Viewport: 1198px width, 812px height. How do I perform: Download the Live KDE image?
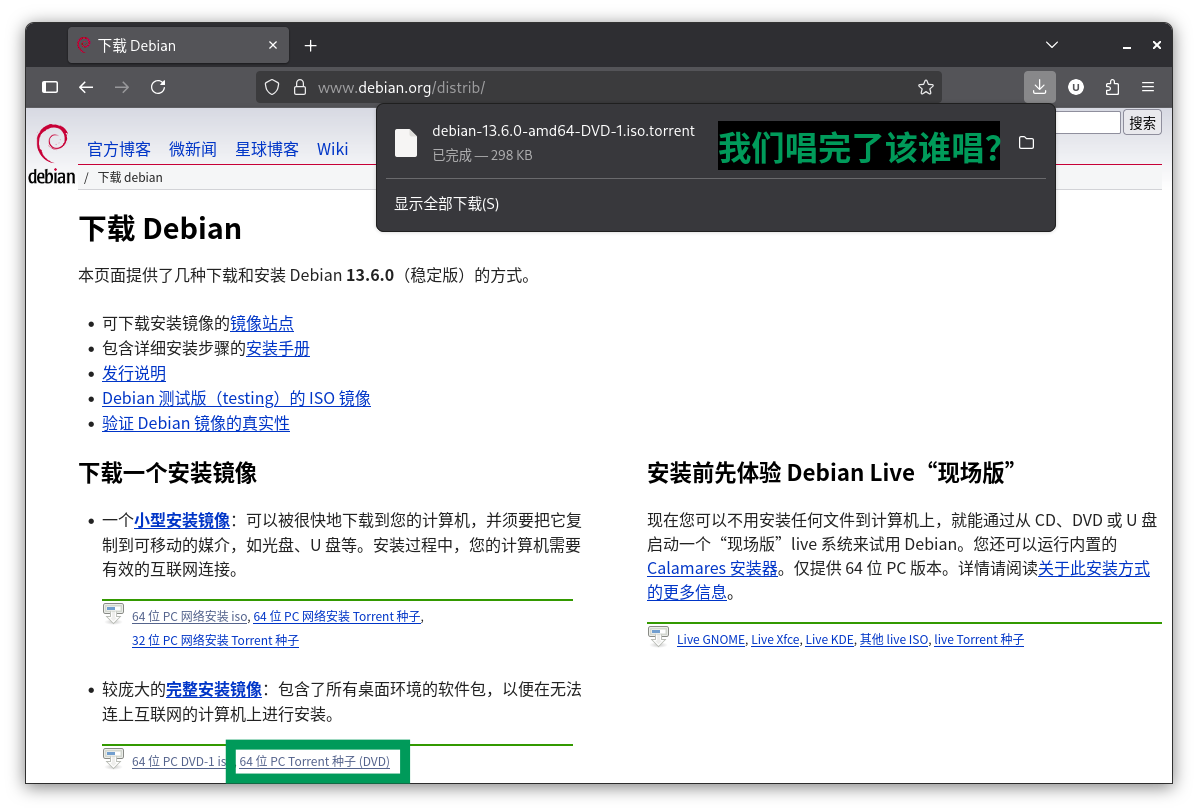click(829, 639)
